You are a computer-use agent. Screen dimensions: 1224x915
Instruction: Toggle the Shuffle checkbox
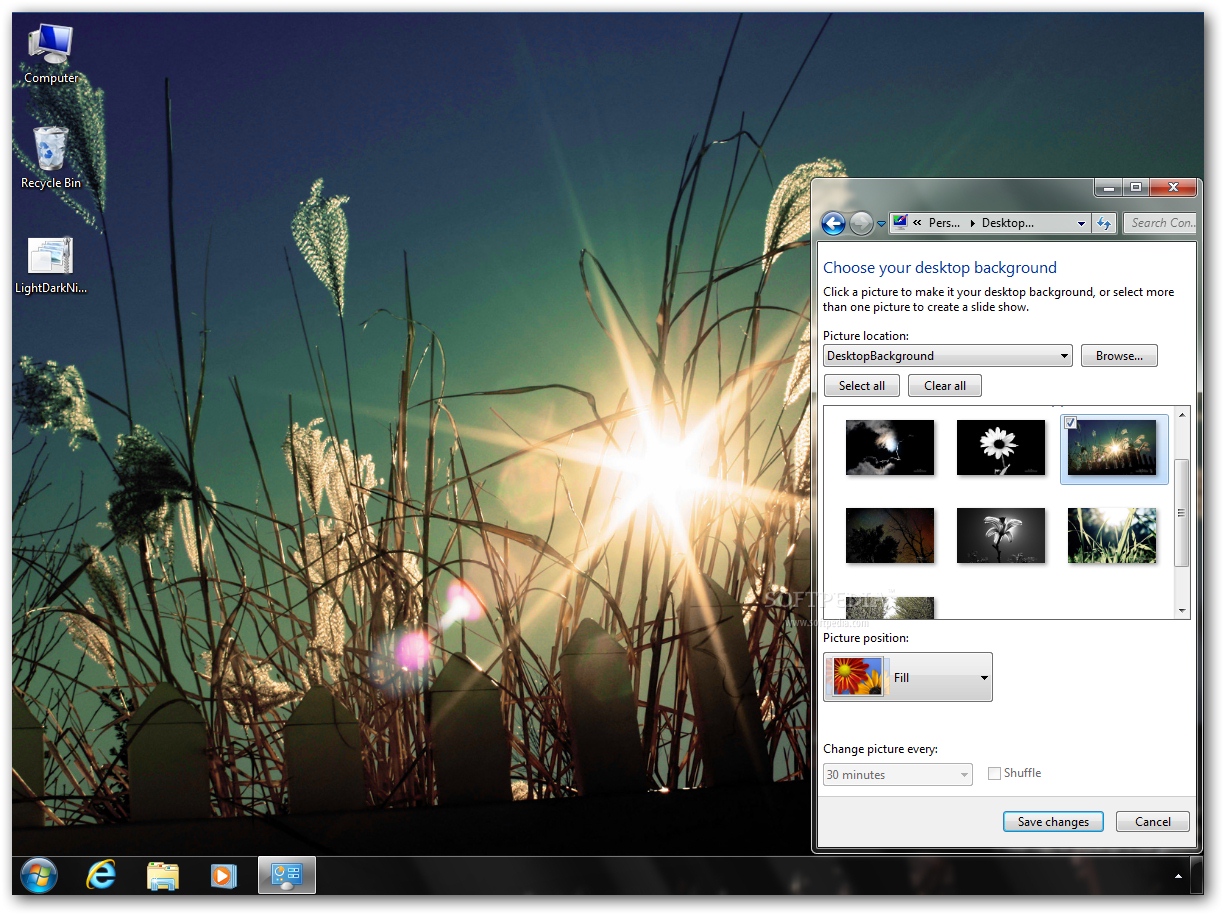pos(994,773)
